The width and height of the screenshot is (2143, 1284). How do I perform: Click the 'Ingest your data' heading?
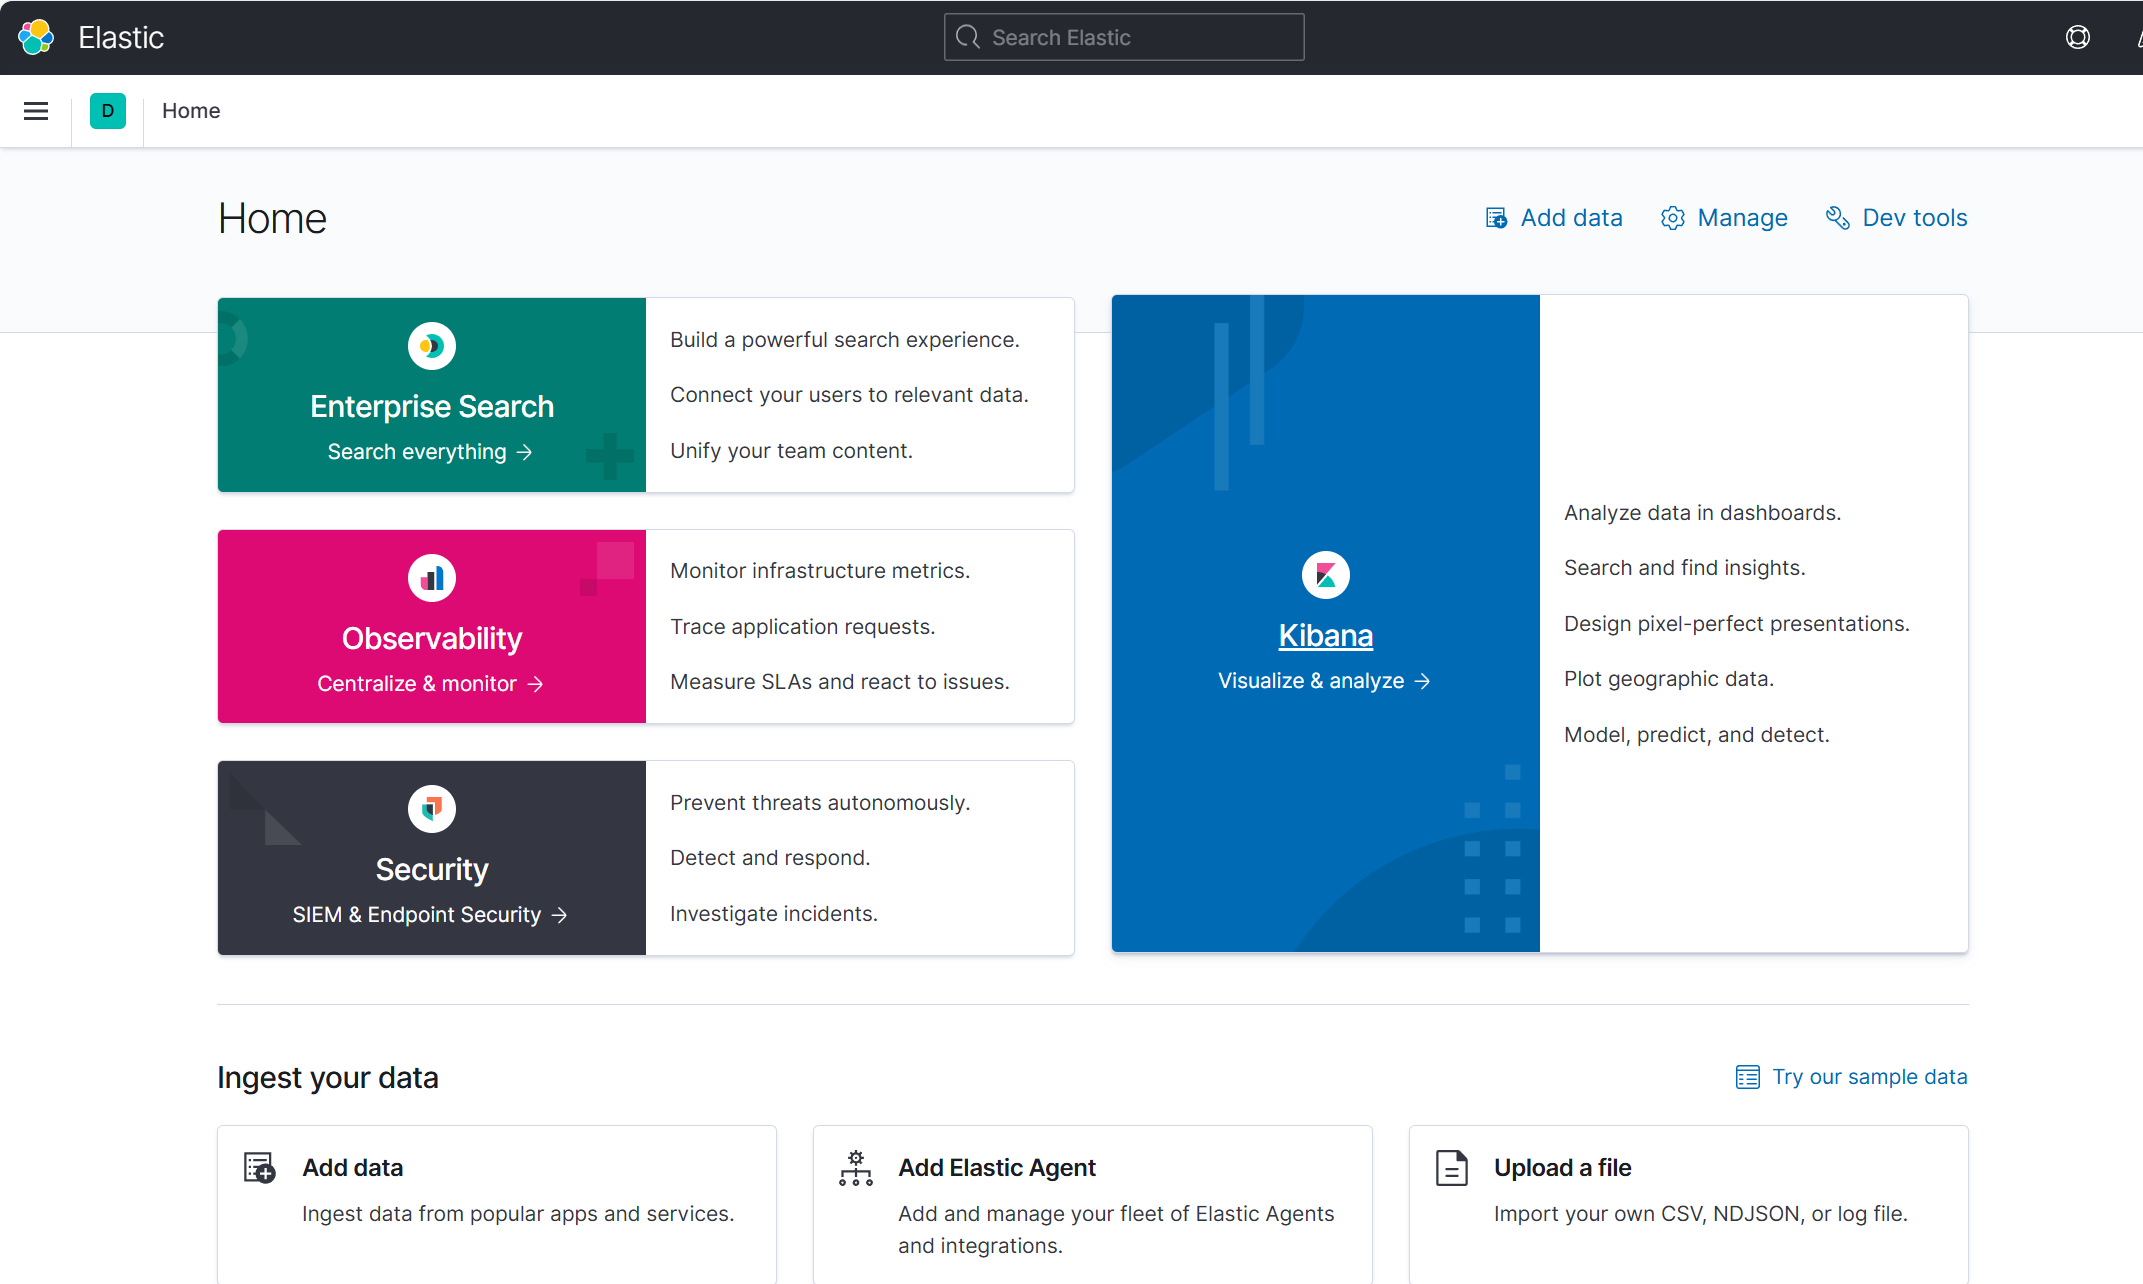coord(328,1078)
